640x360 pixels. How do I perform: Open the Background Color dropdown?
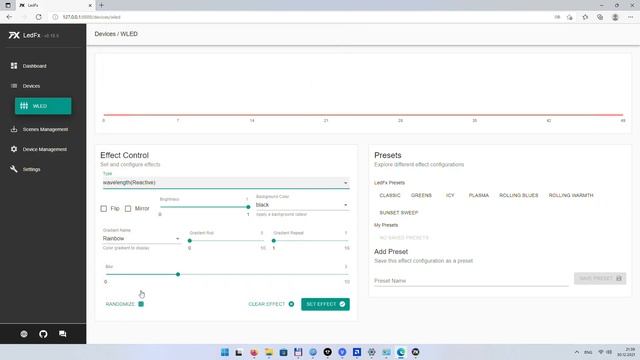coord(302,205)
